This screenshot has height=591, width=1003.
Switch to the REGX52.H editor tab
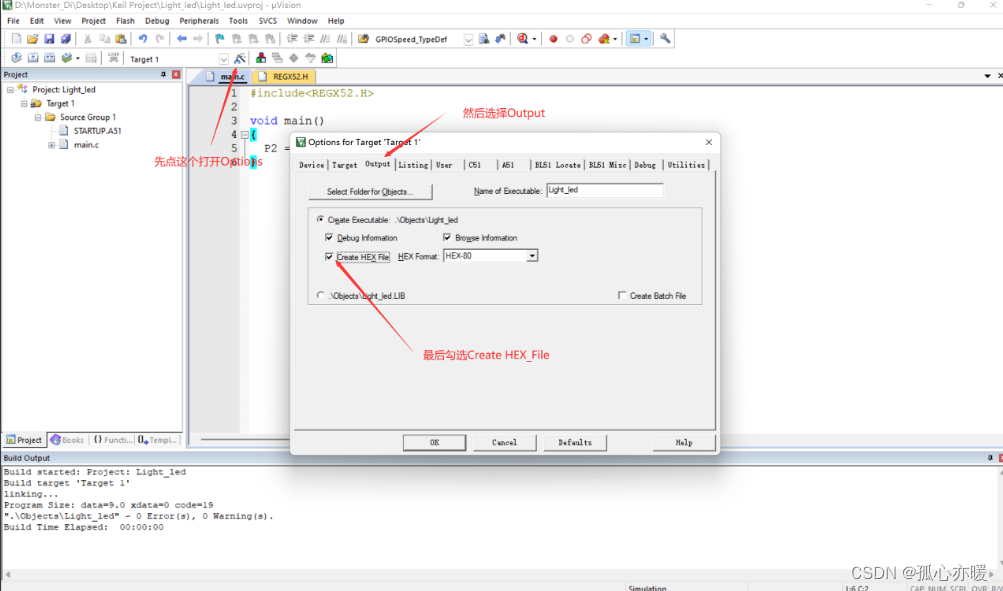[x=283, y=77]
